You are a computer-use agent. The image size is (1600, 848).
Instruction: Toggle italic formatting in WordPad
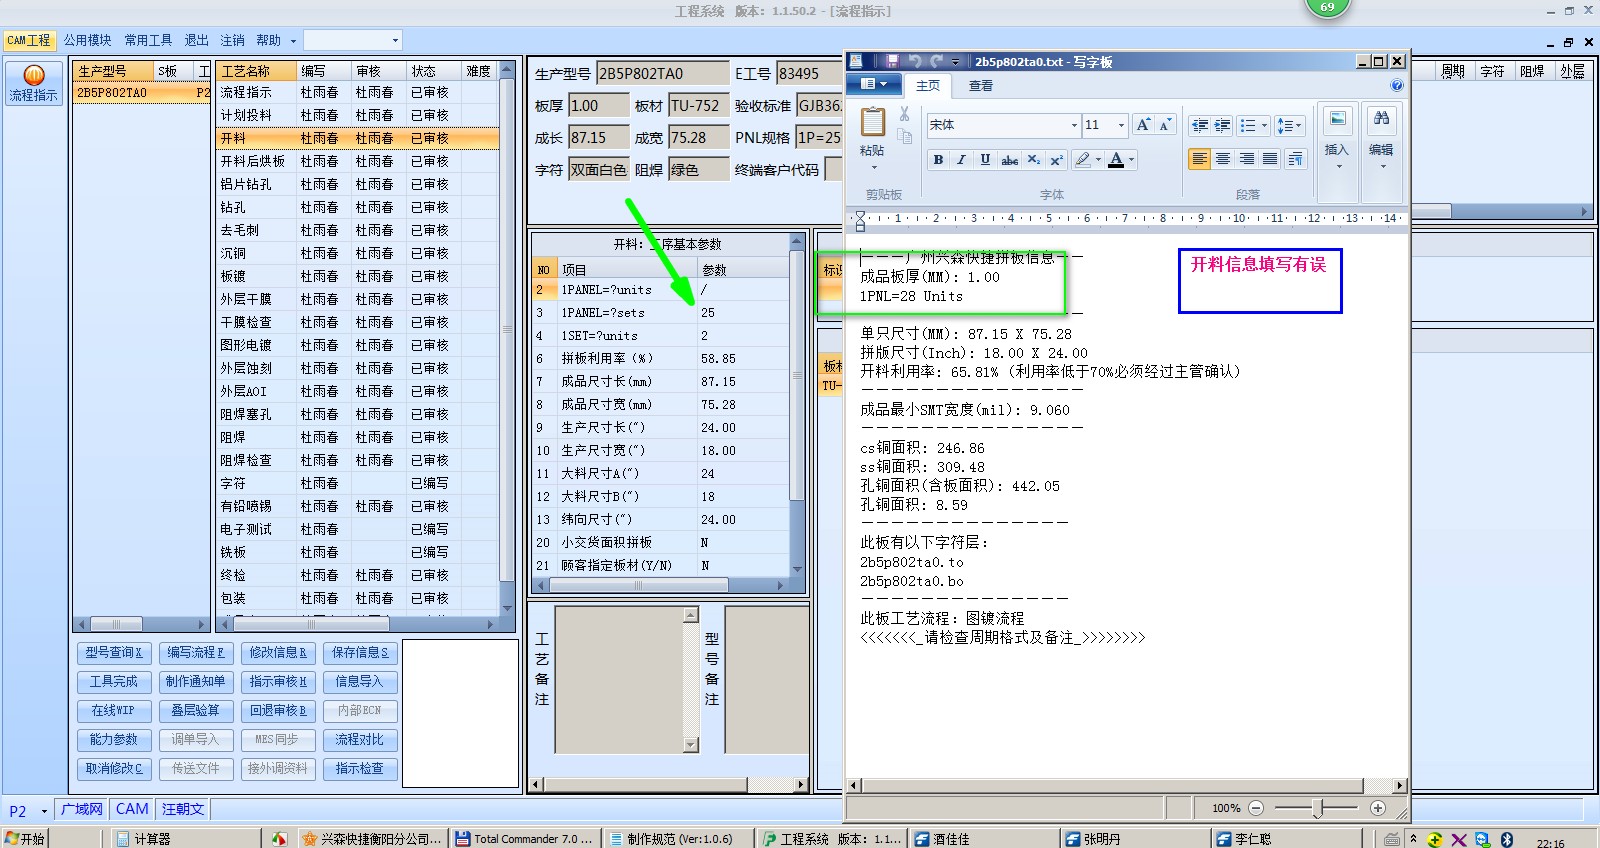tap(961, 159)
